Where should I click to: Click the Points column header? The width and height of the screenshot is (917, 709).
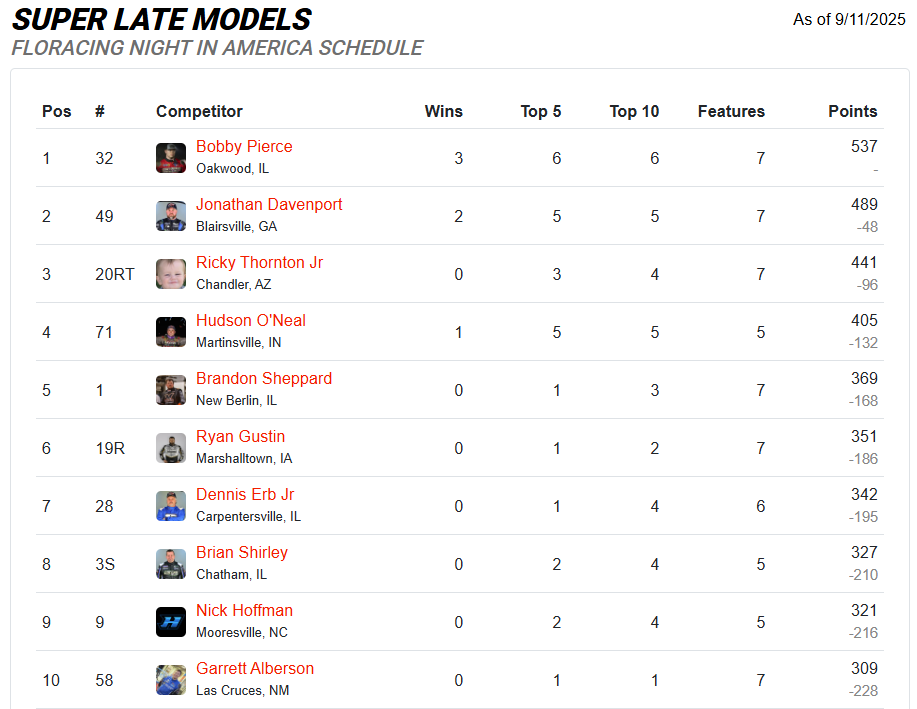(852, 112)
